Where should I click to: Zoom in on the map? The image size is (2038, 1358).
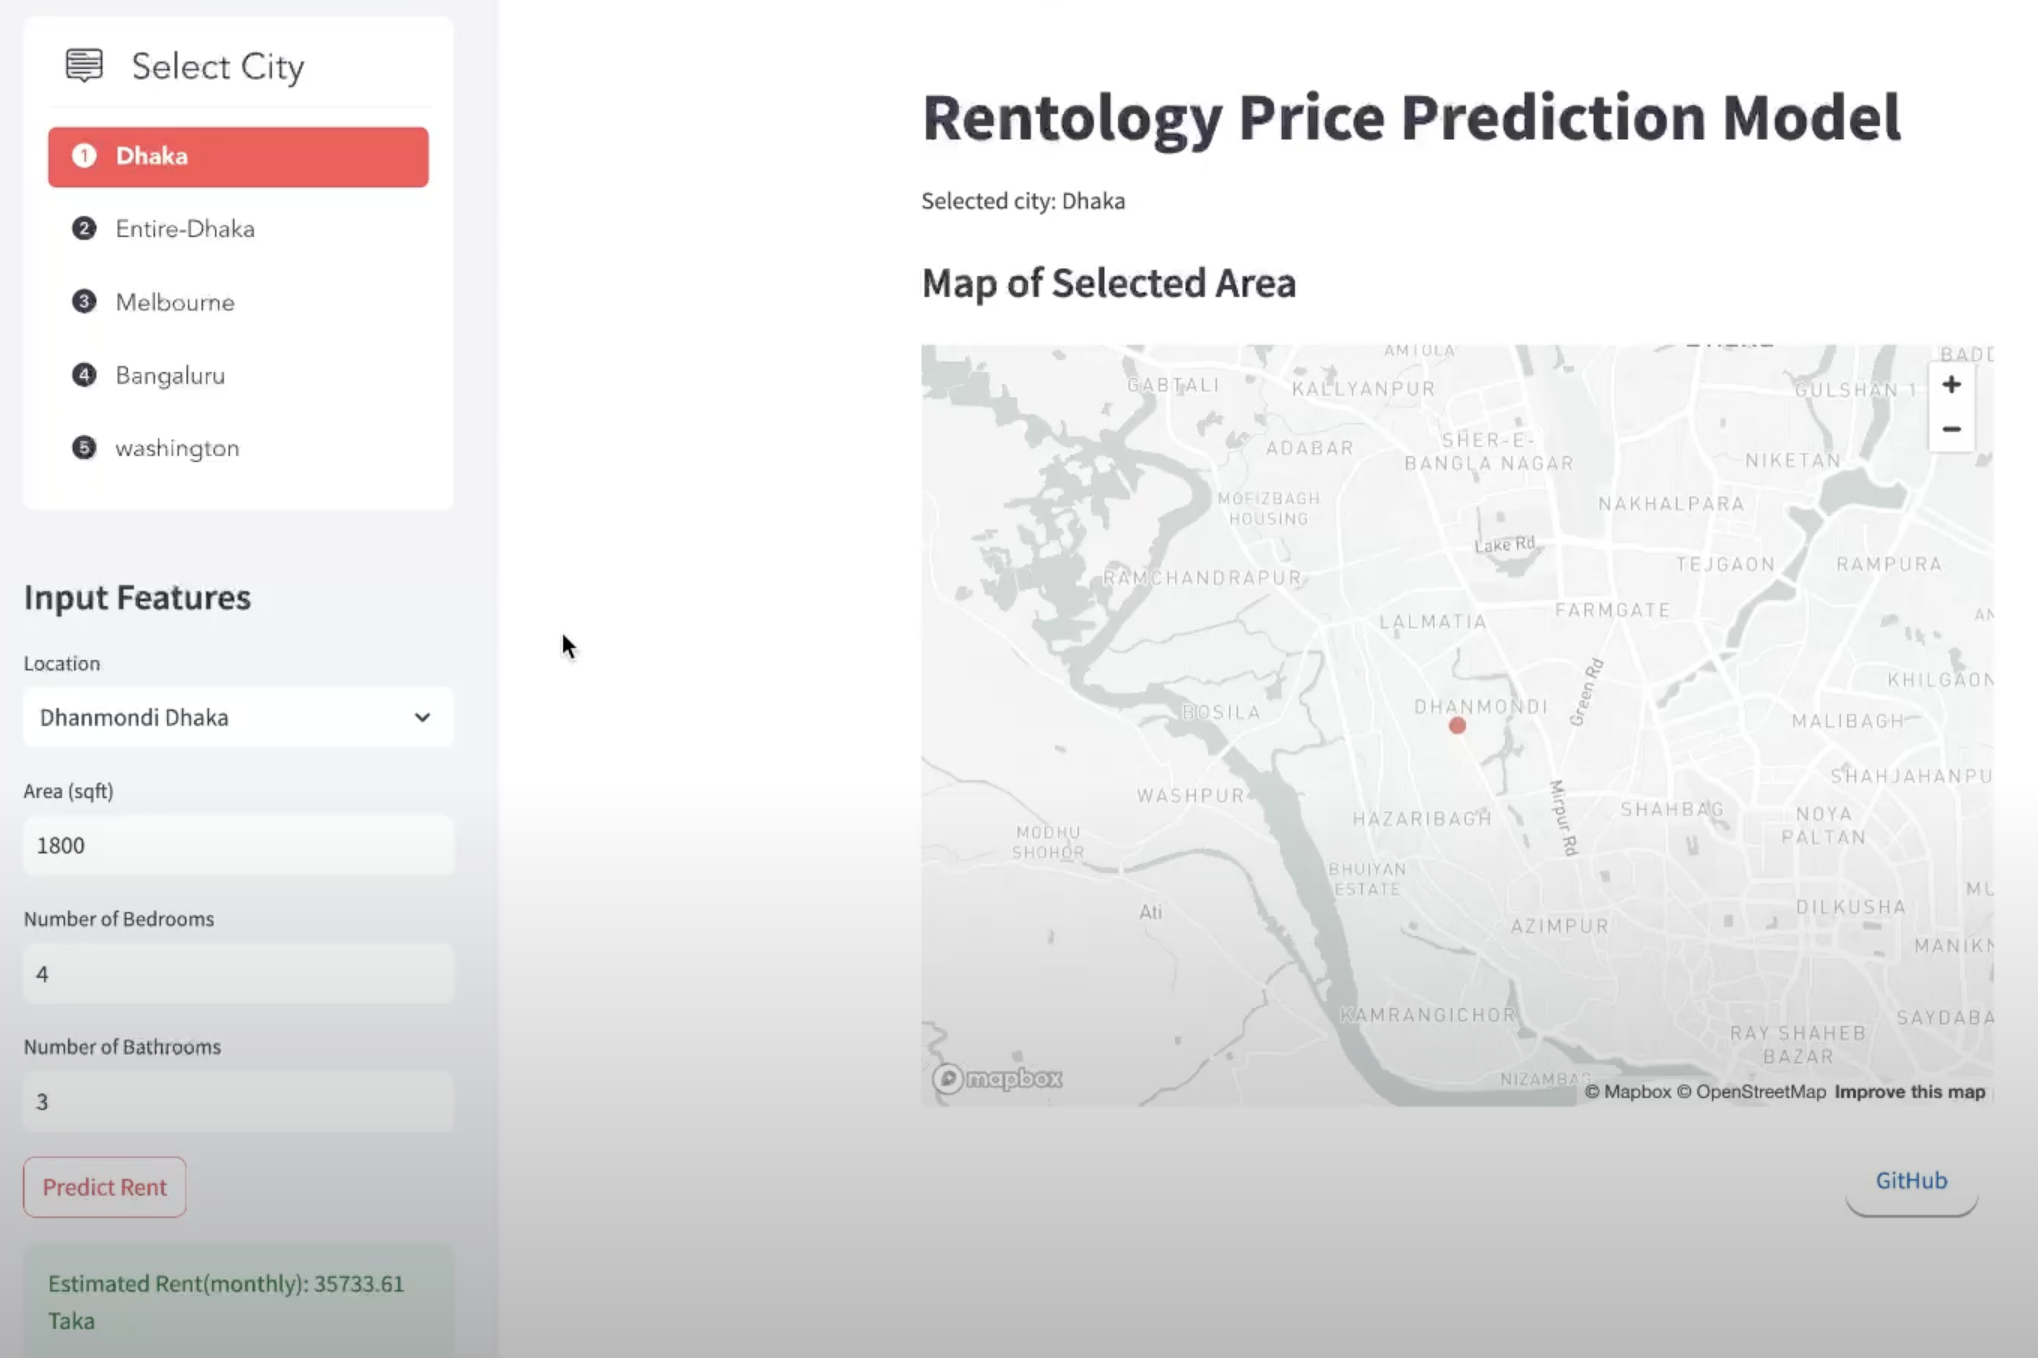(1951, 385)
